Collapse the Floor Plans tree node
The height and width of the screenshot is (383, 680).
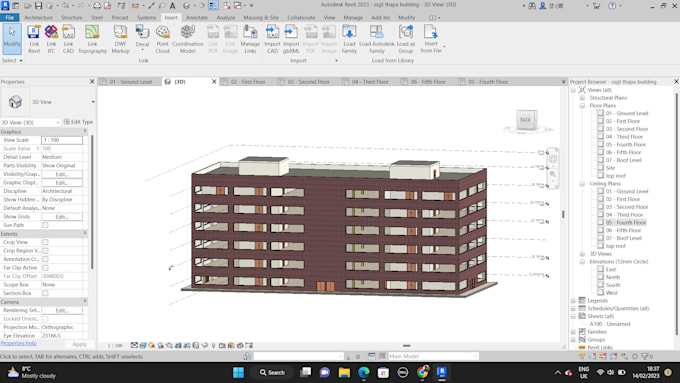click(582, 105)
